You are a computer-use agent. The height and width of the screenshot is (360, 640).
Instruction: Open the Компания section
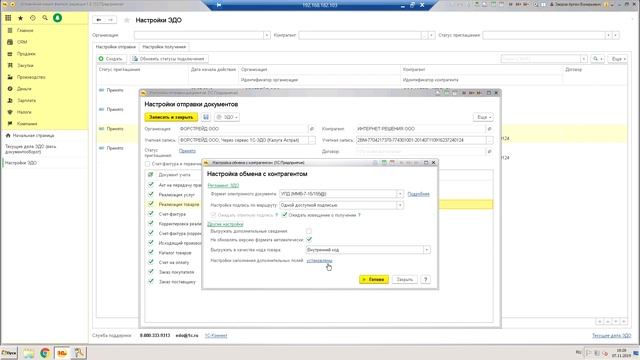(27, 124)
